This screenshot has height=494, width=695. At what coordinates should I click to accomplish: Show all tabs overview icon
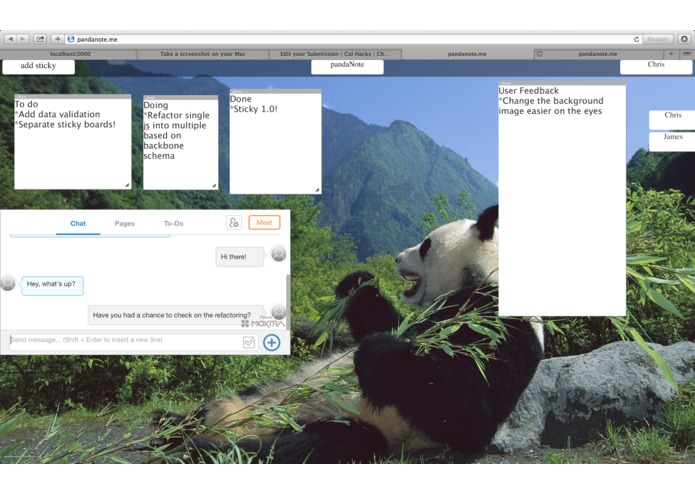[687, 54]
